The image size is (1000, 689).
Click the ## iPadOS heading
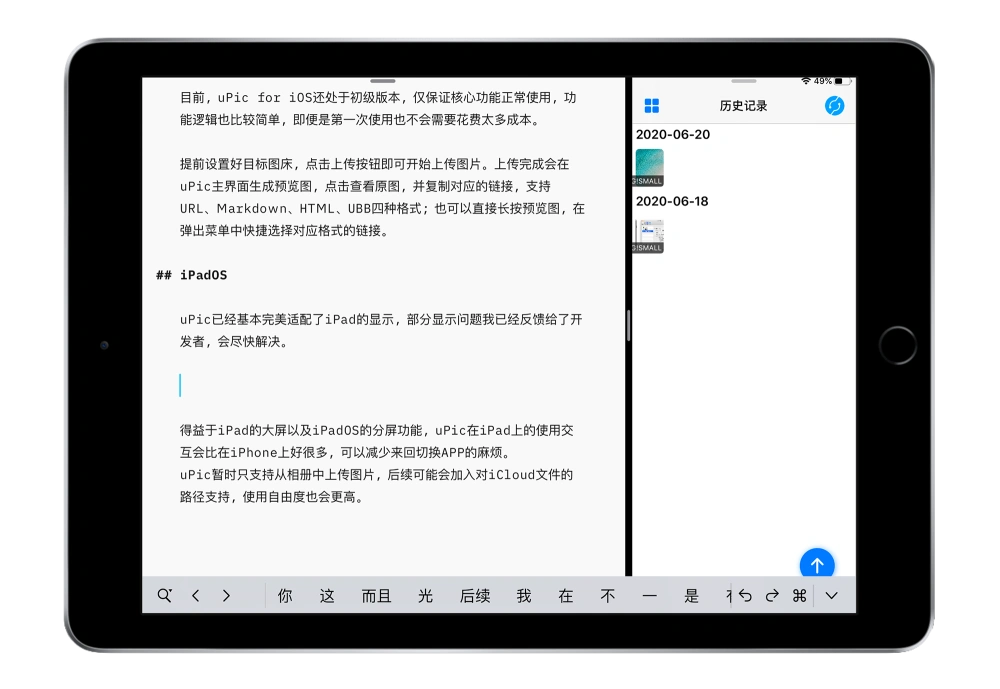pyautogui.click(x=191, y=275)
